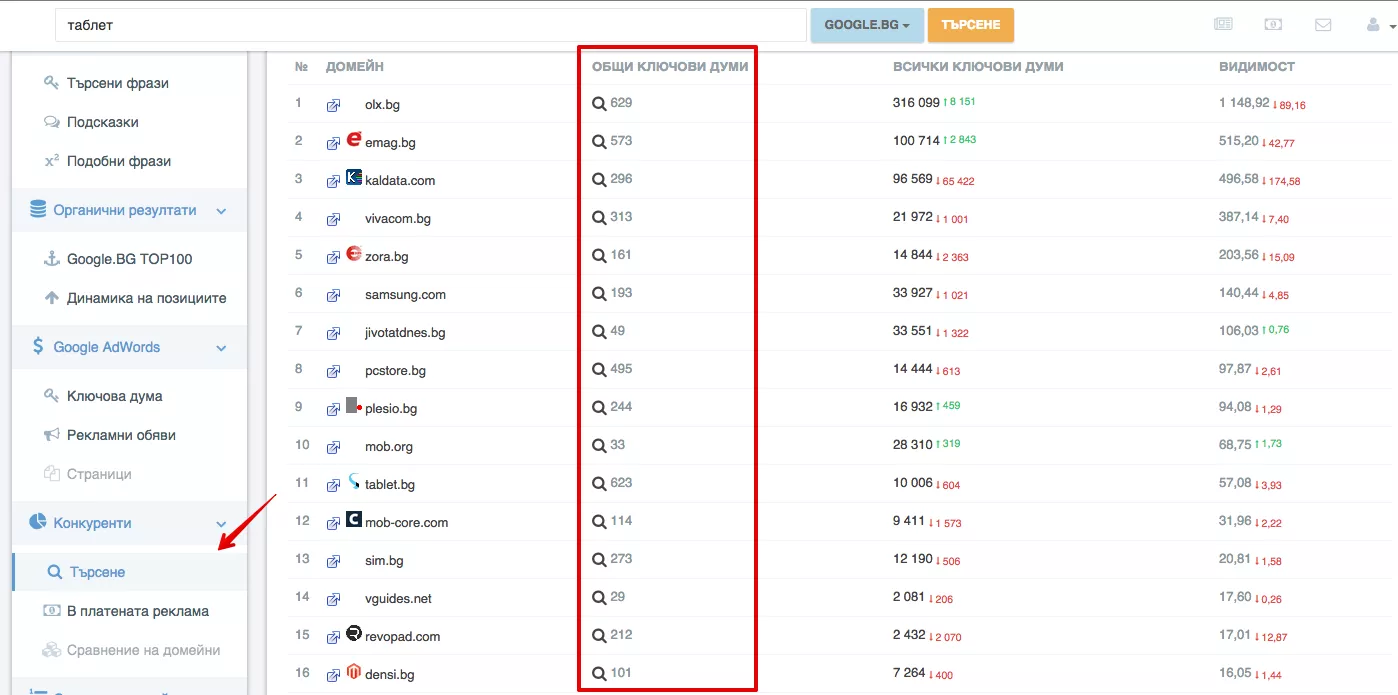Open external link icon for plesio.bg
Screen dimensions: 1398x695
(x=333, y=409)
